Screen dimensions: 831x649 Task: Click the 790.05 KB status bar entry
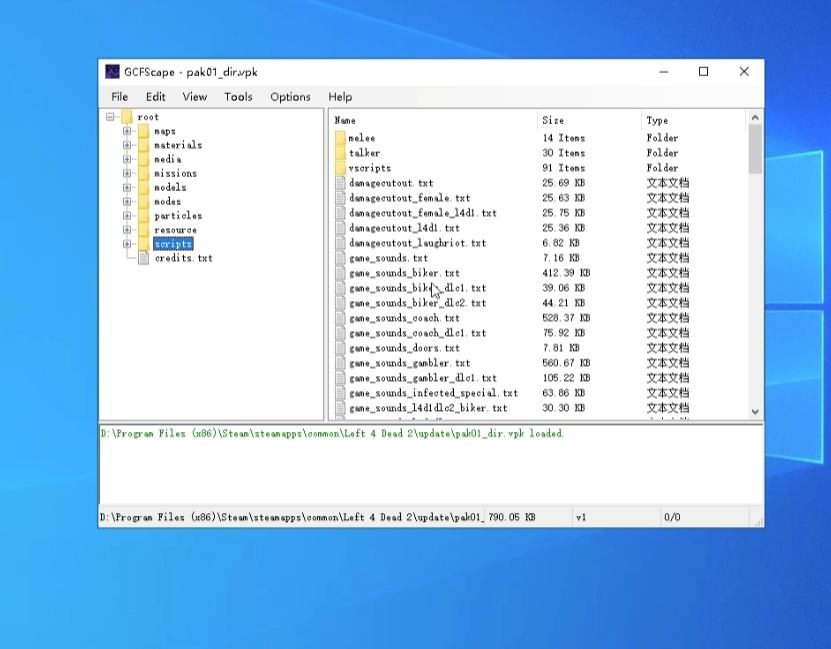[x=511, y=517]
